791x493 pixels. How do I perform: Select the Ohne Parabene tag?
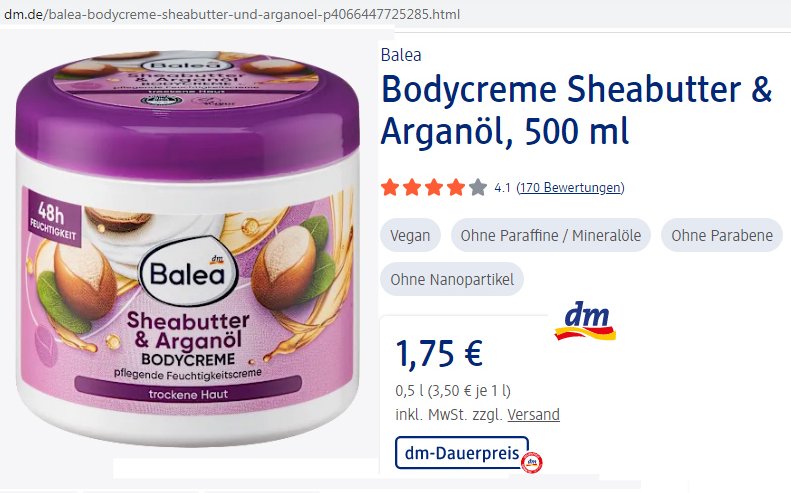click(x=722, y=235)
